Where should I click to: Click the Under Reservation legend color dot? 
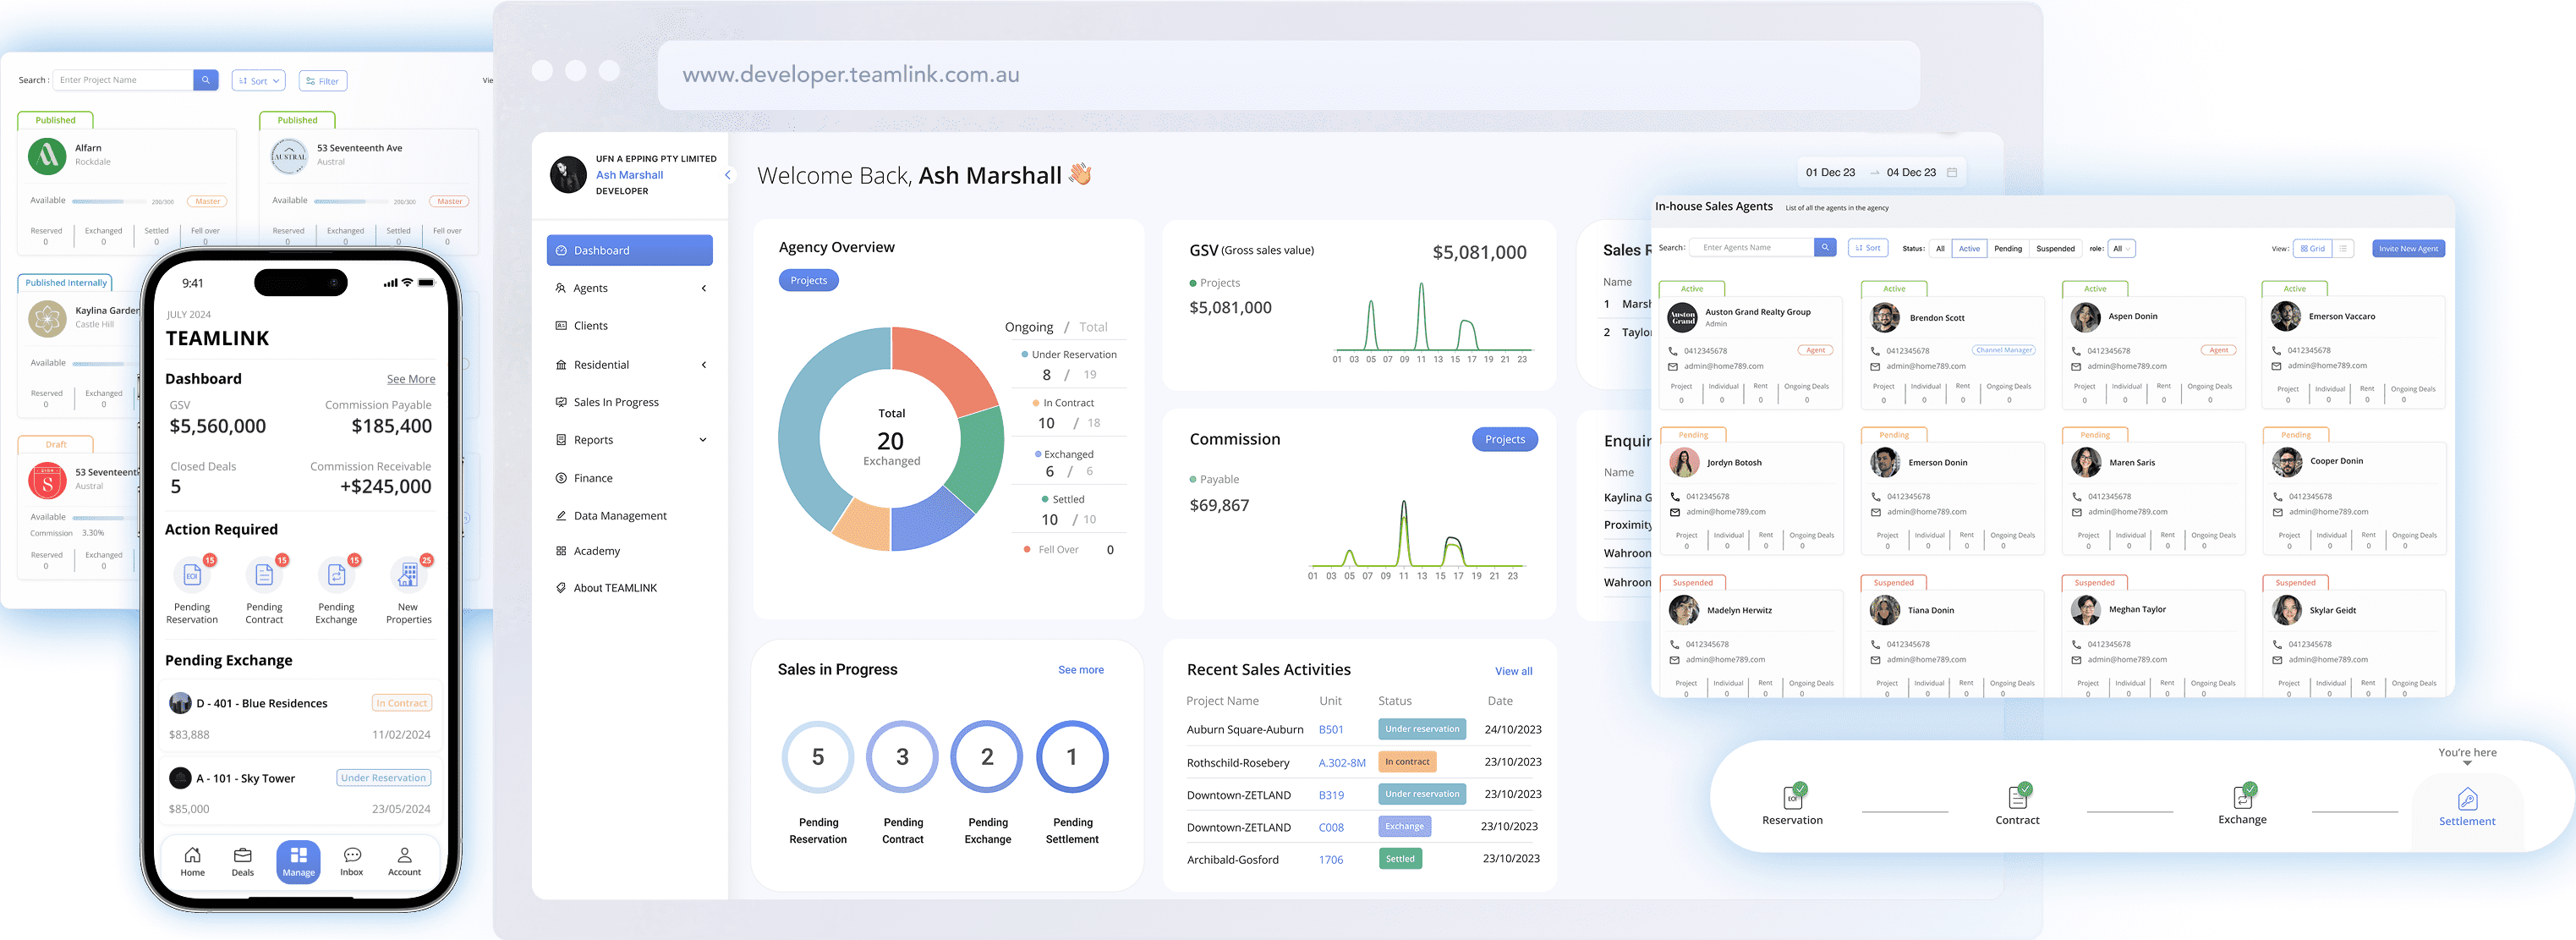pos(1024,355)
